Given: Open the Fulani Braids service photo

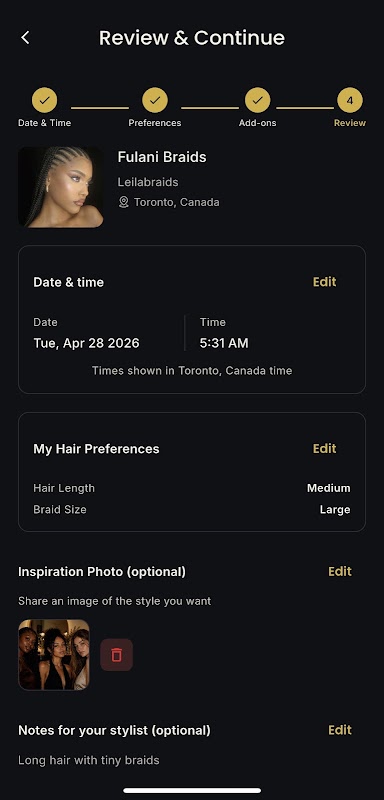Looking at the screenshot, I should [61, 187].
